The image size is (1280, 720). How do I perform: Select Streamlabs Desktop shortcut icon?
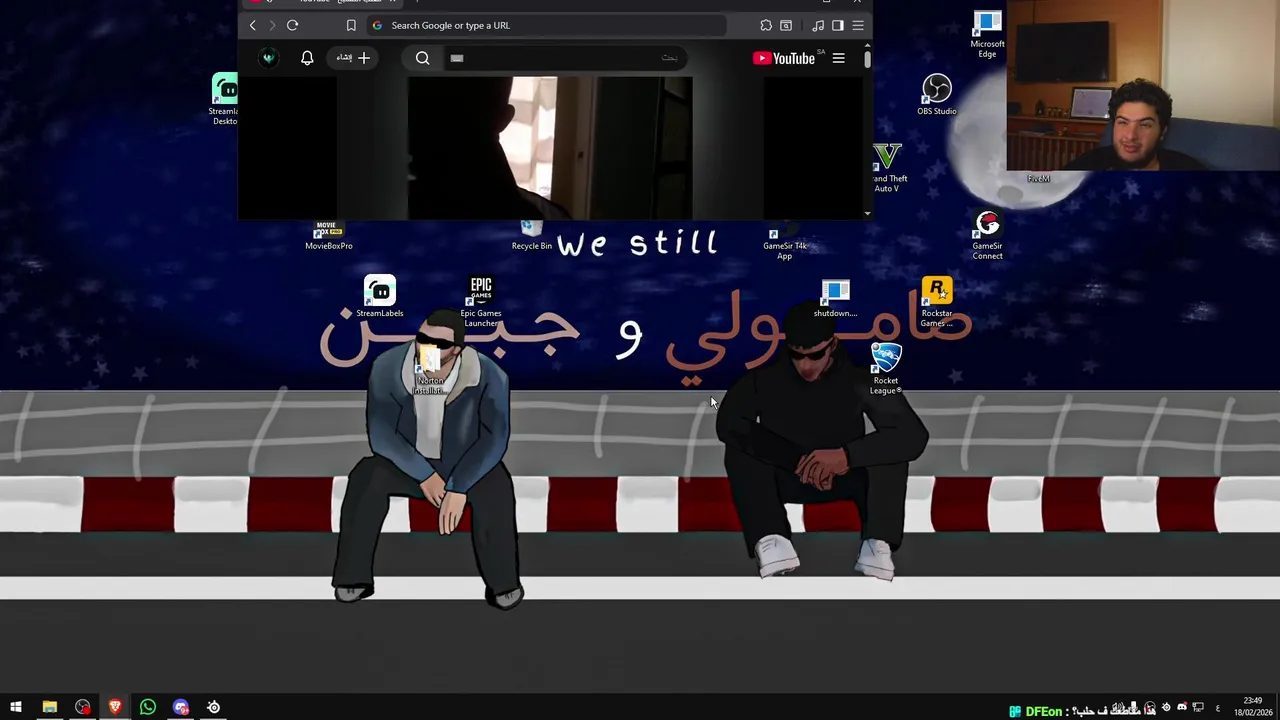pos(225,100)
